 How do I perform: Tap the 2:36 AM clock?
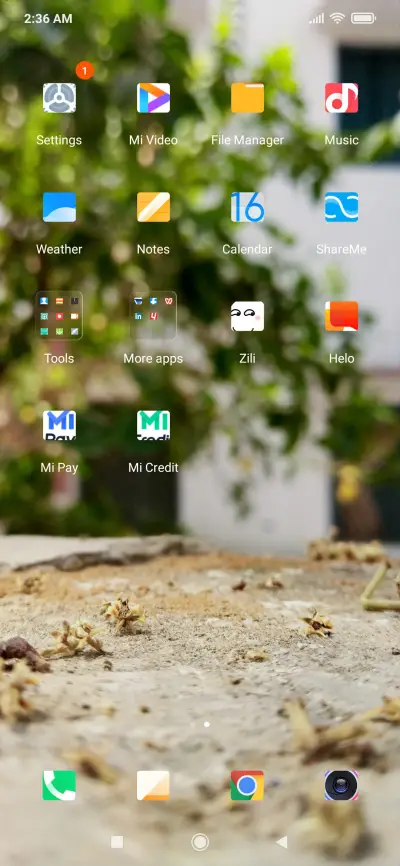[48, 19]
